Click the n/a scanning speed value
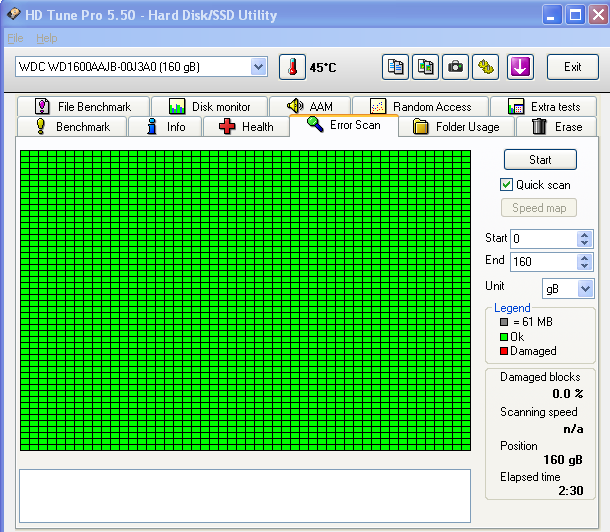Image resolution: width=610 pixels, height=532 pixels. (573, 429)
